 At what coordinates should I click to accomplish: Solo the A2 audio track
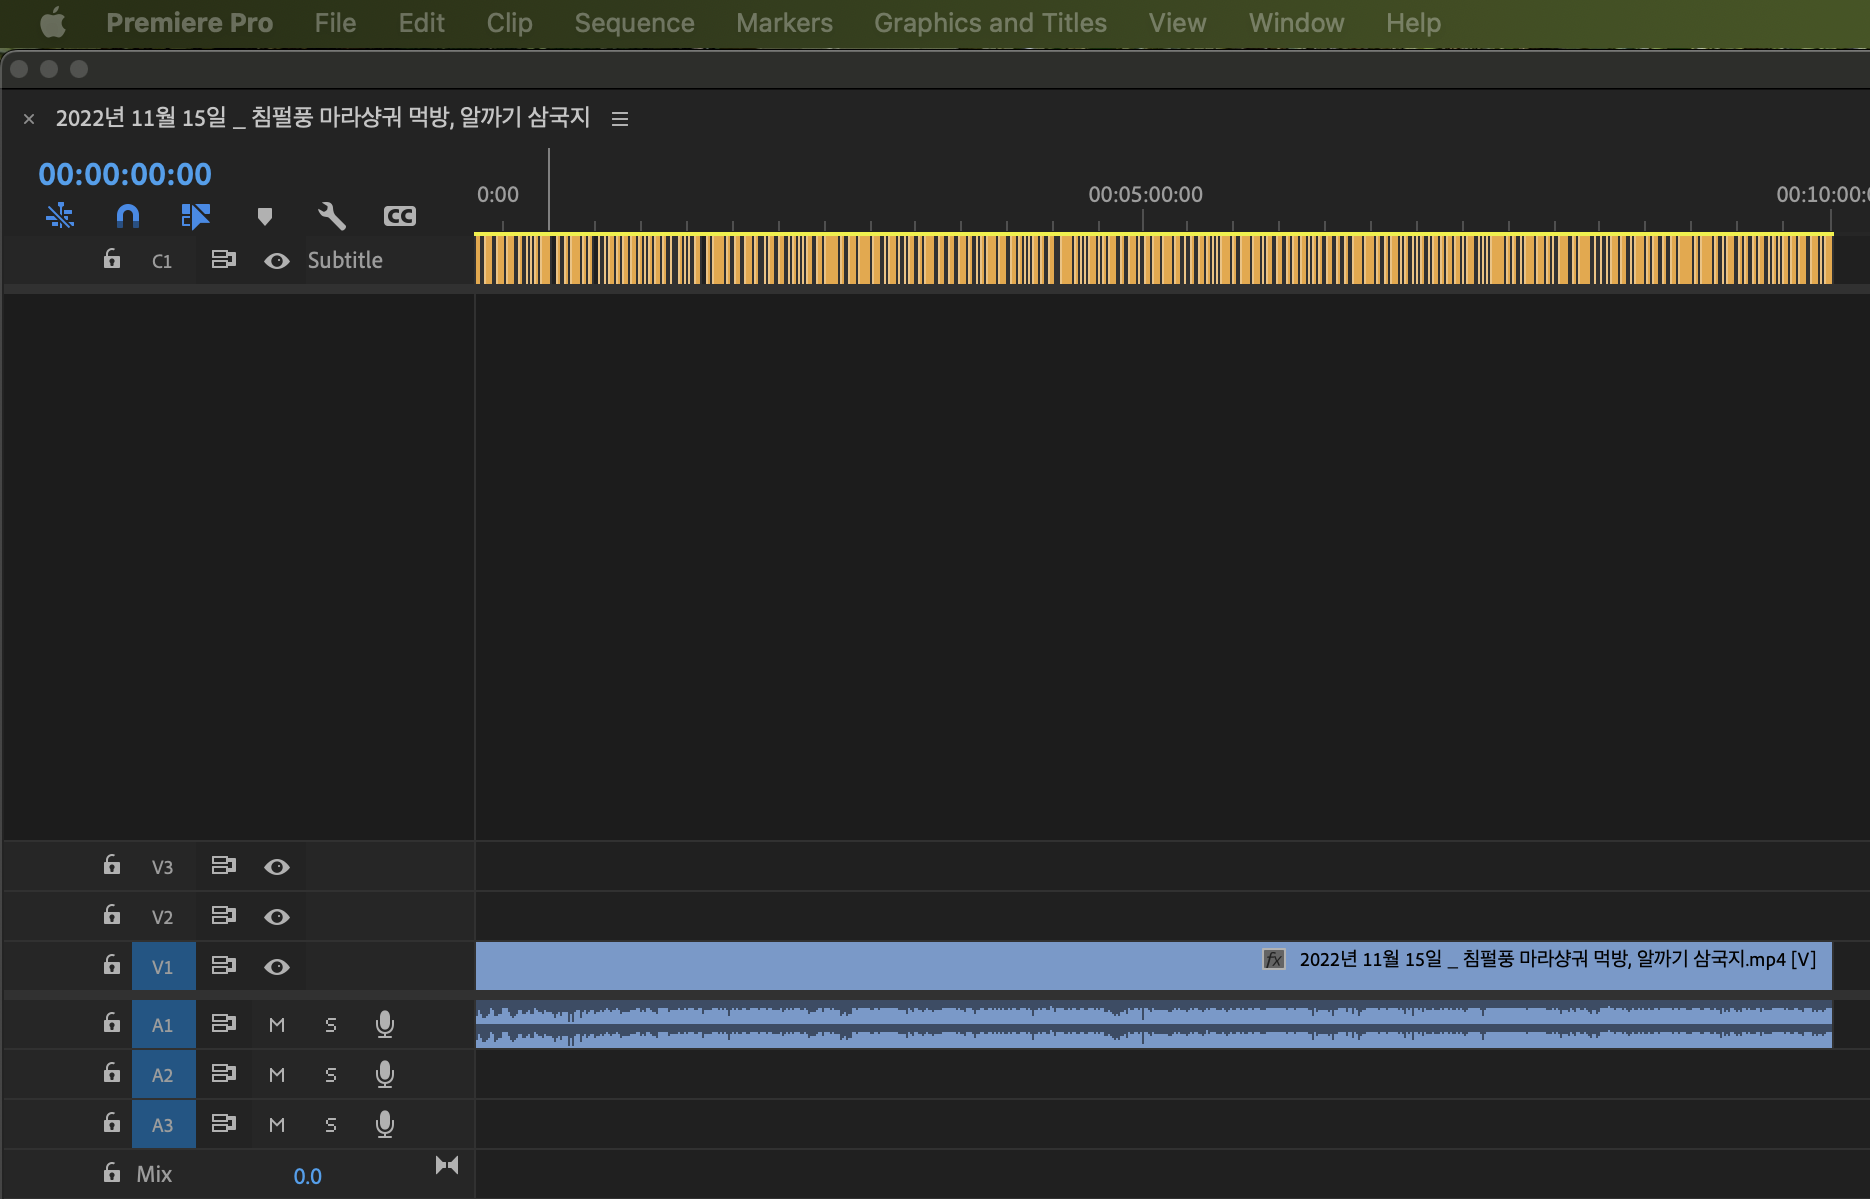(x=331, y=1075)
